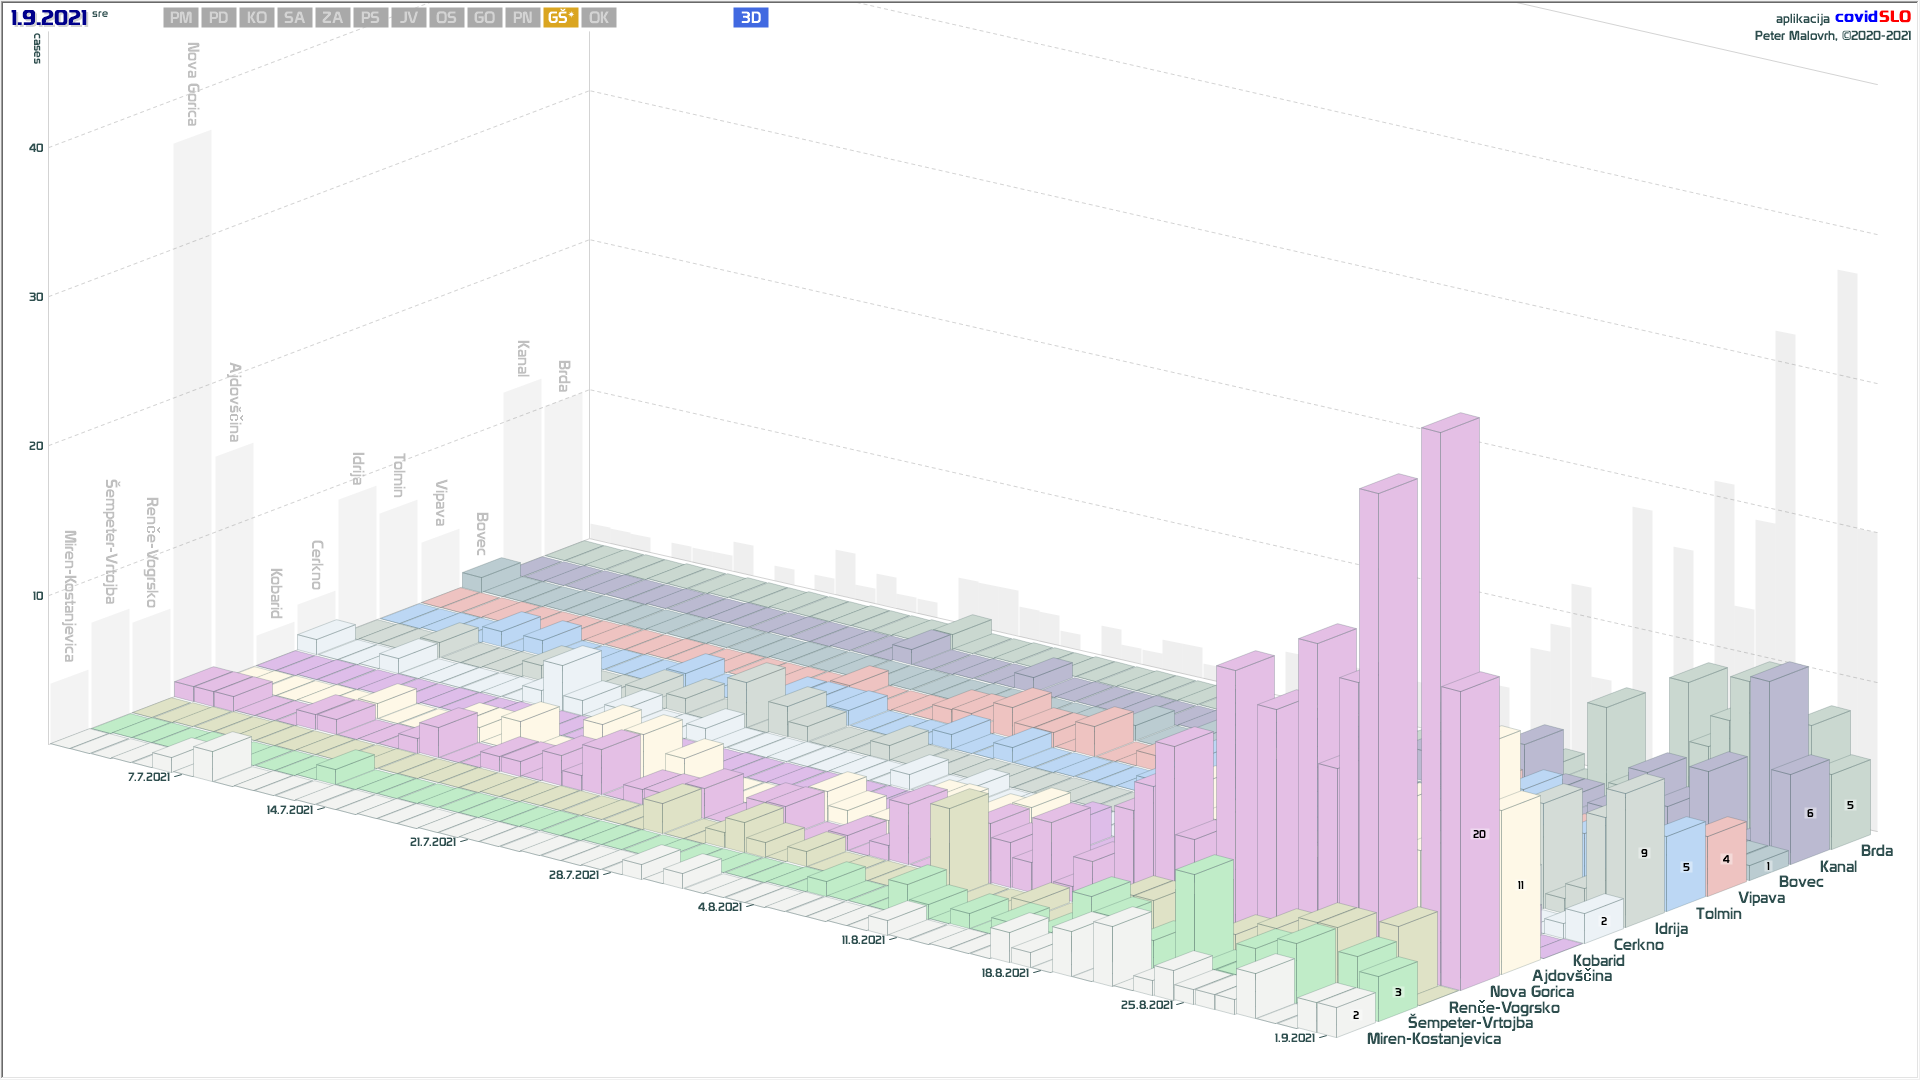Screen dimensions: 1920x1080
Task: Select the Idrija bar labeled 9
Action: [1644, 853]
